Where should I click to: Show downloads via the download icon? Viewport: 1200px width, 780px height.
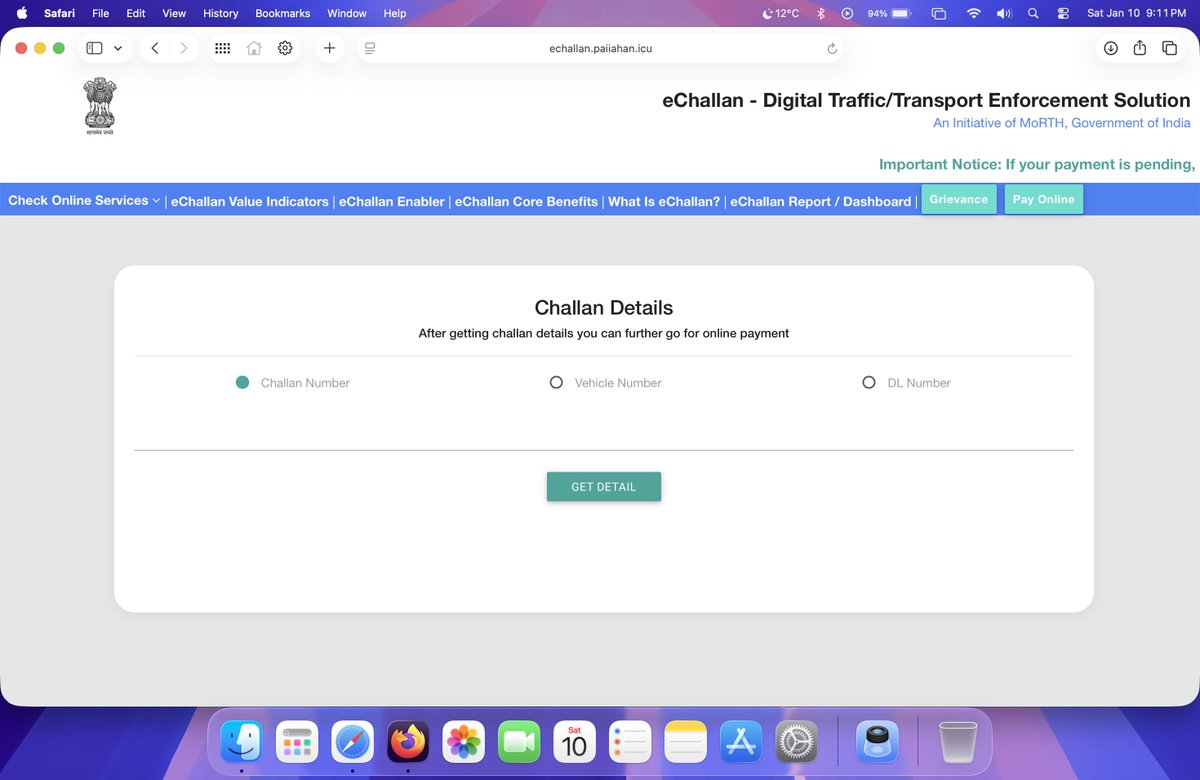(x=1111, y=48)
